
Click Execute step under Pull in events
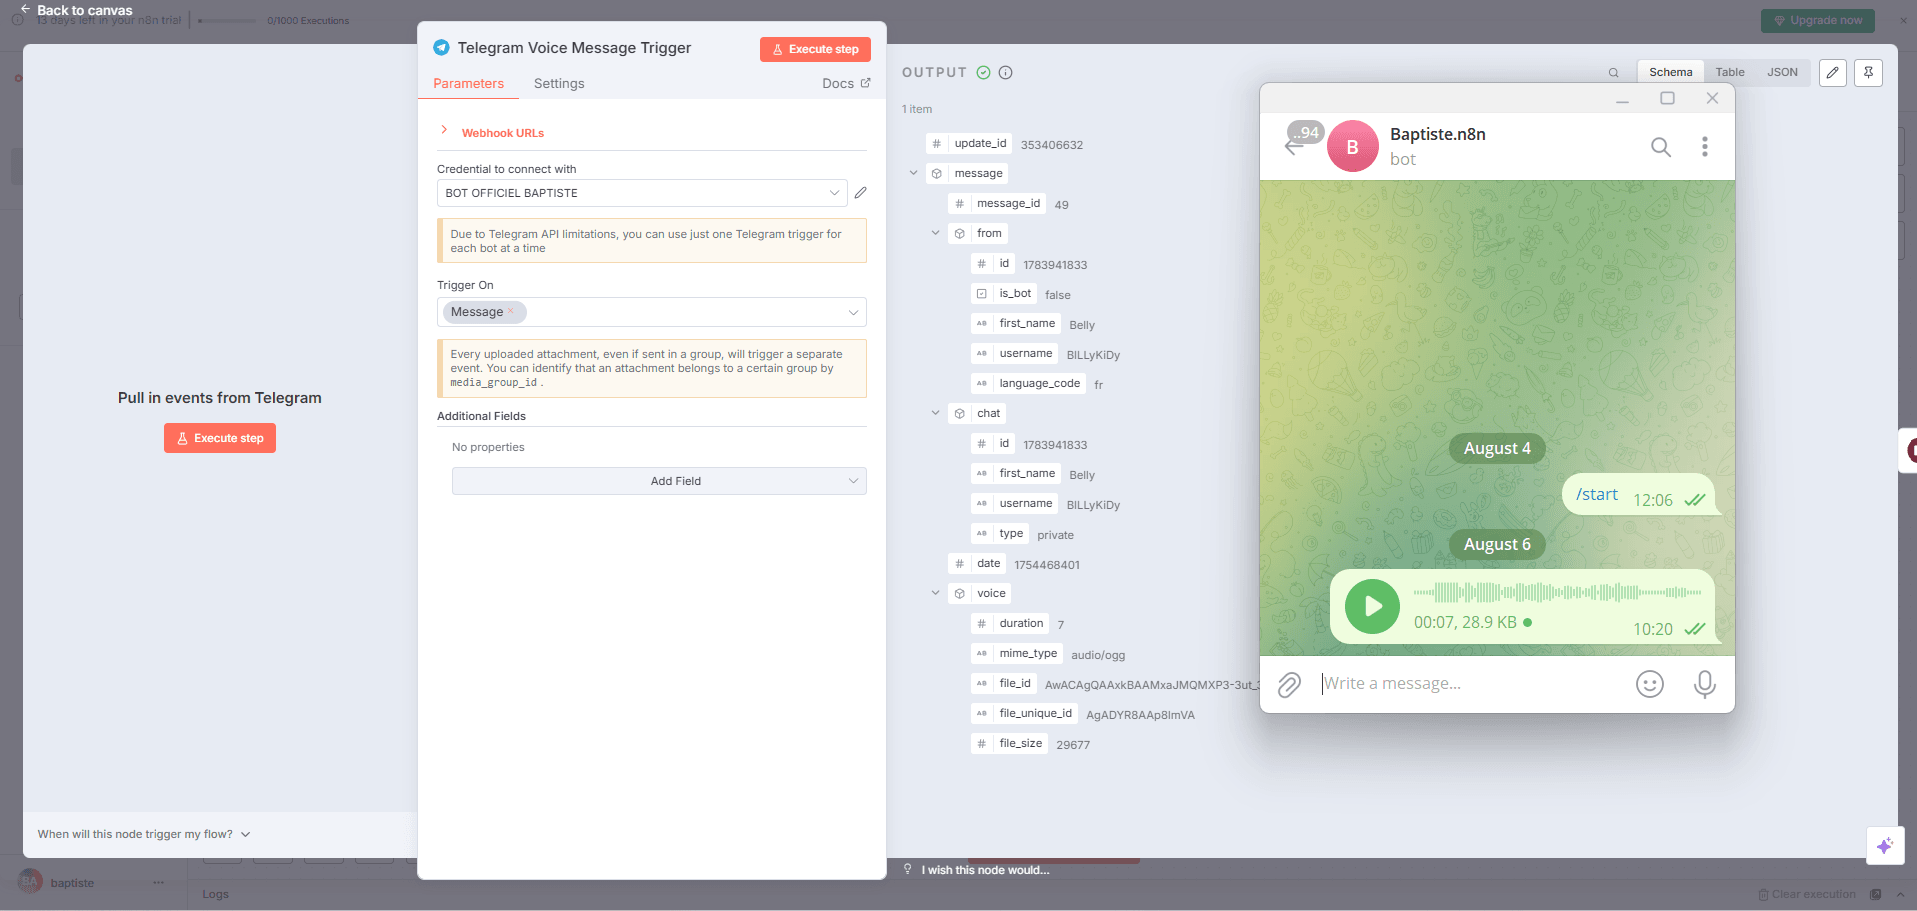(220, 438)
